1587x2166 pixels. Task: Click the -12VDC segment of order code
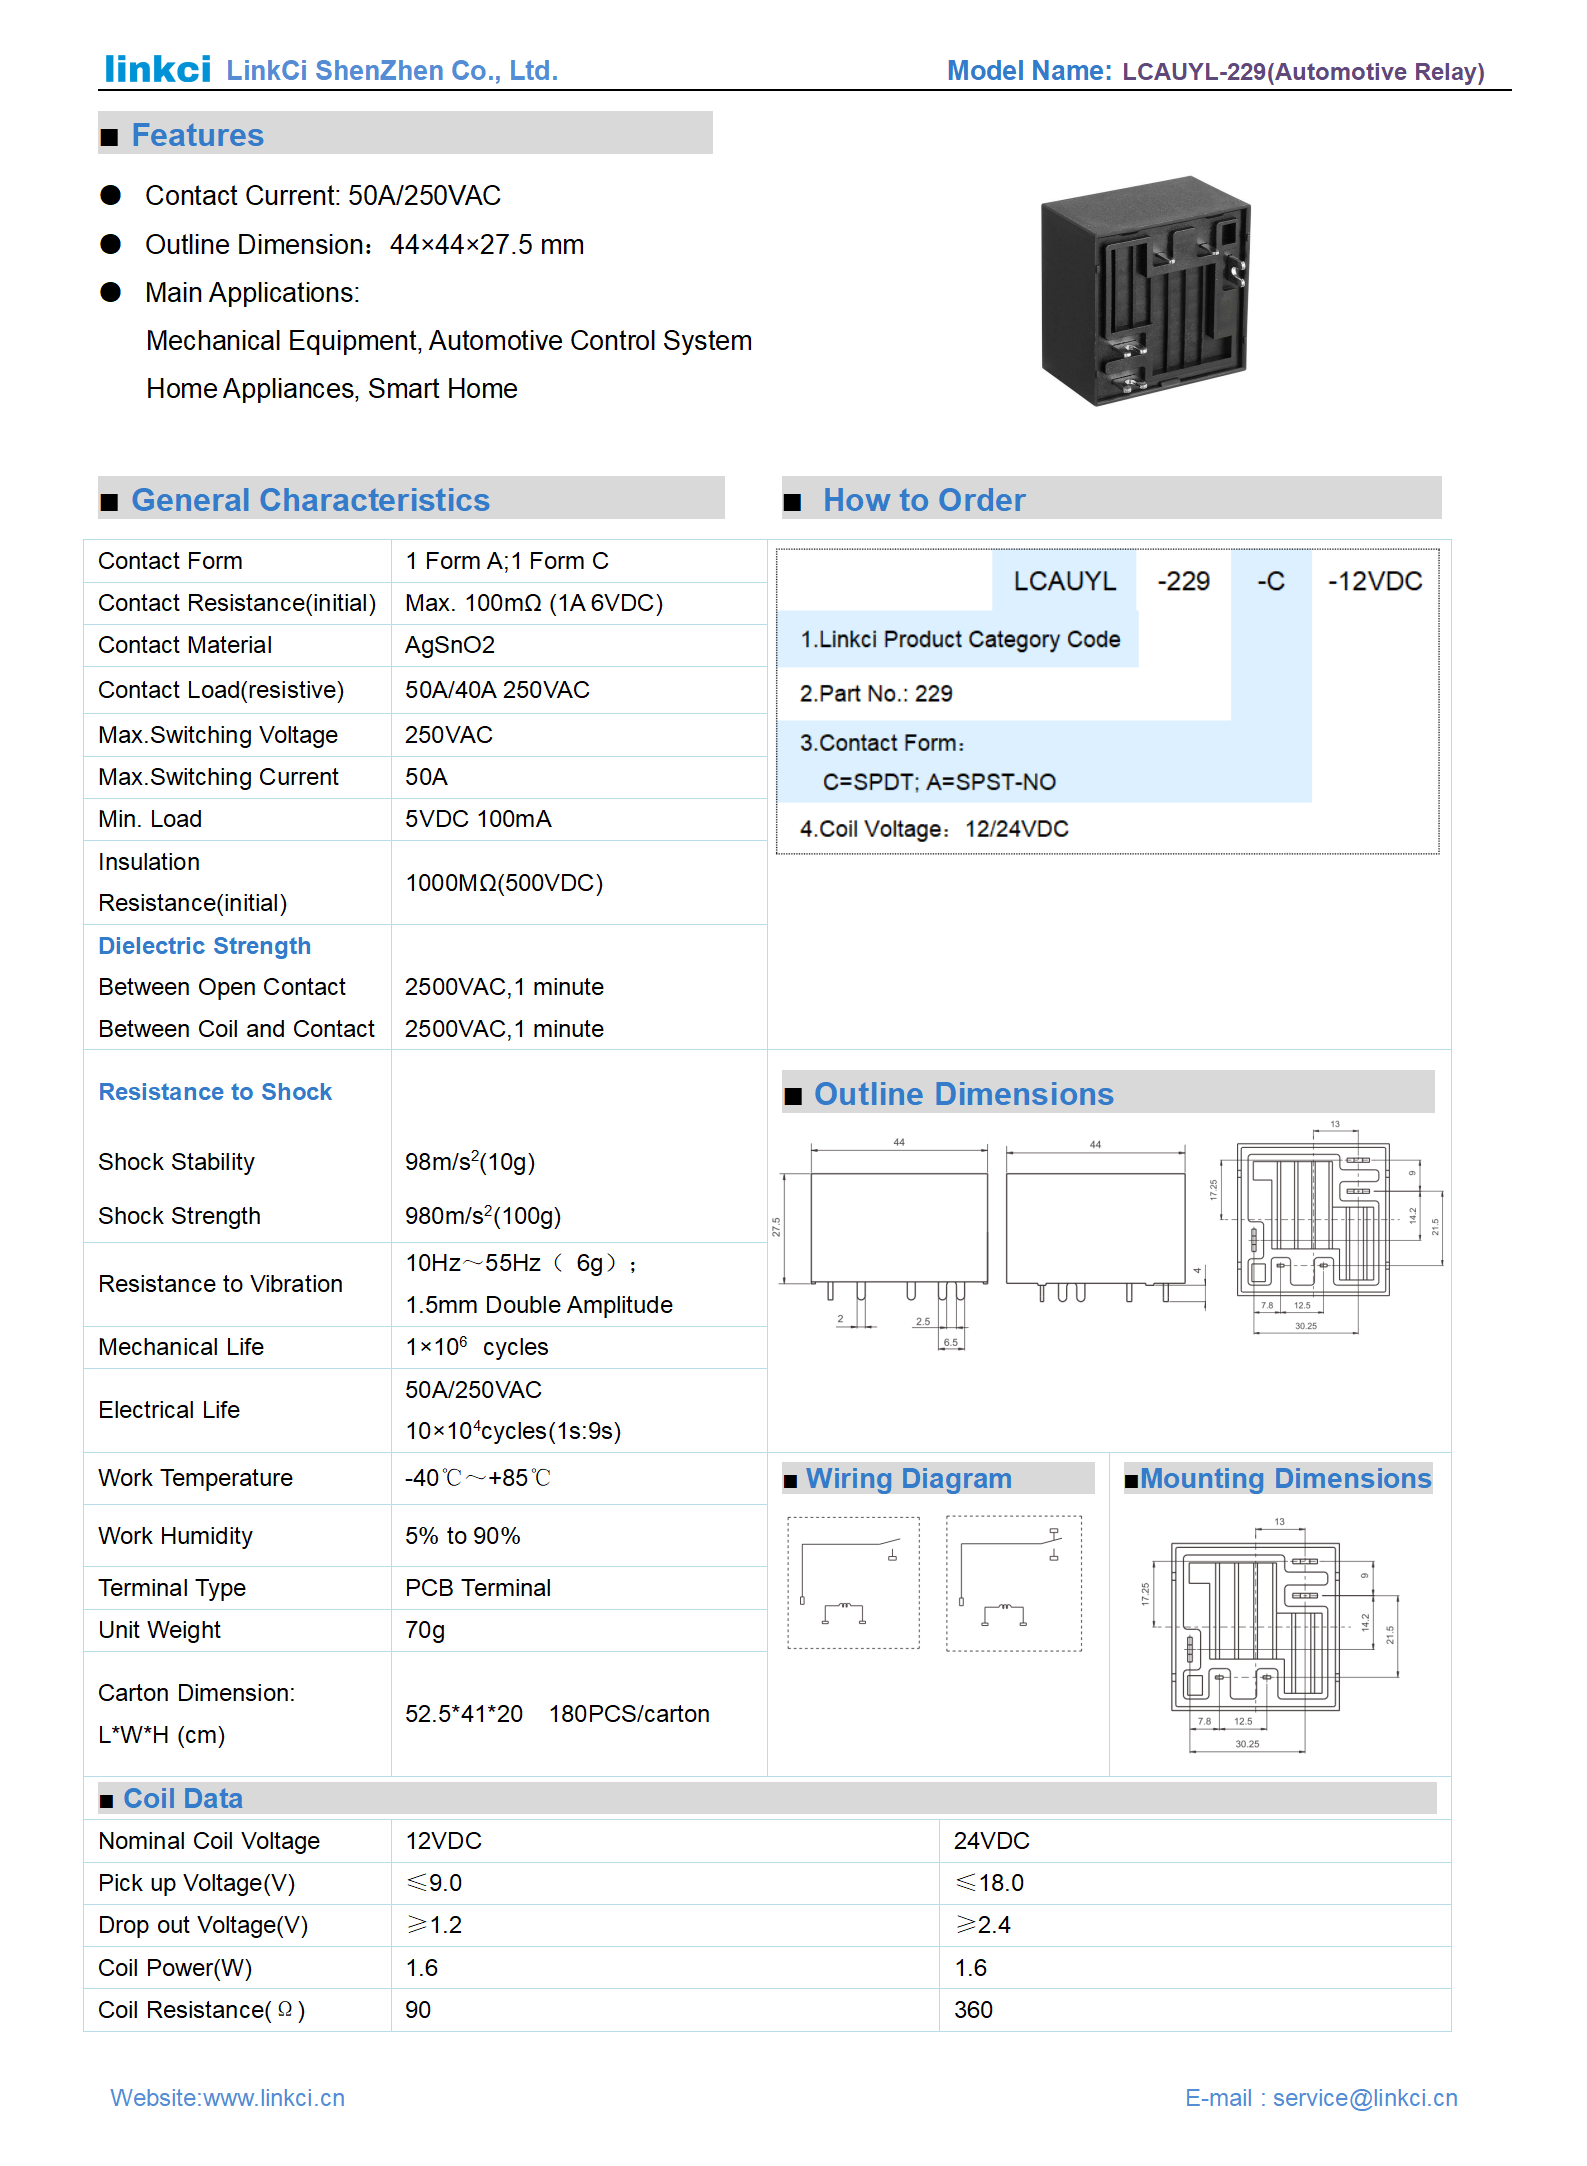pyautogui.click(x=1374, y=581)
